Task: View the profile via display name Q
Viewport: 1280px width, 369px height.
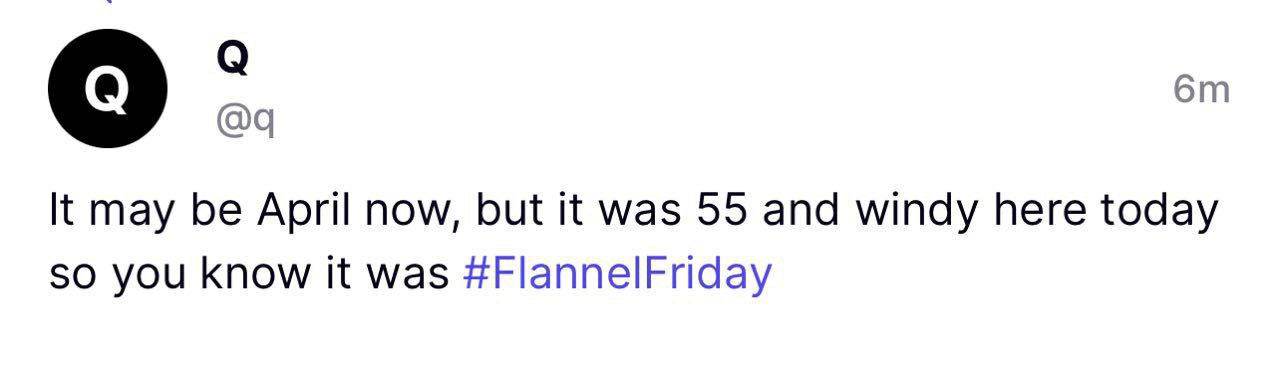Action: (x=232, y=60)
